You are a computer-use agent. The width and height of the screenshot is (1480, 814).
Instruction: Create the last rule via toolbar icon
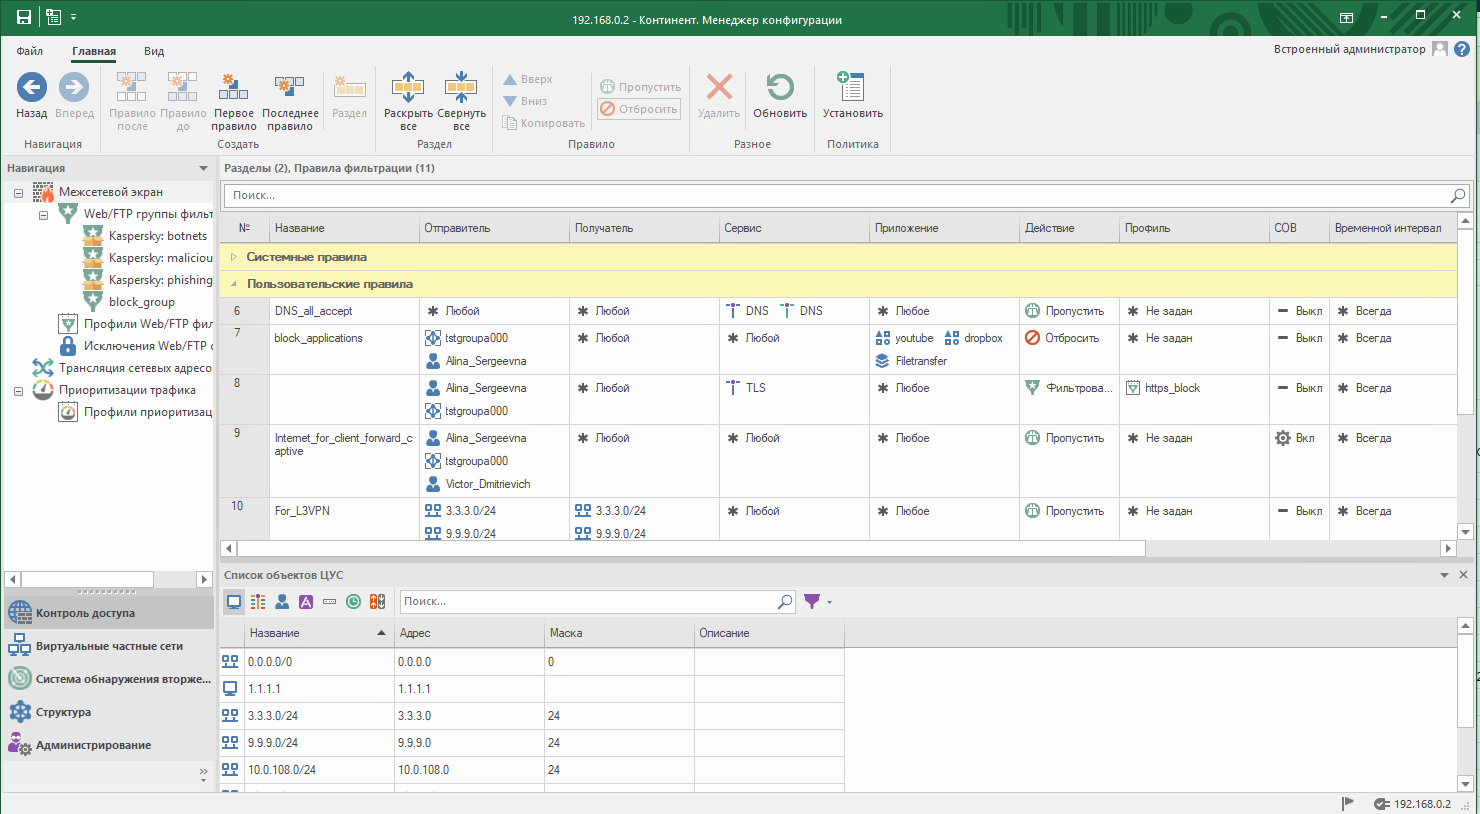pyautogui.click(x=289, y=88)
